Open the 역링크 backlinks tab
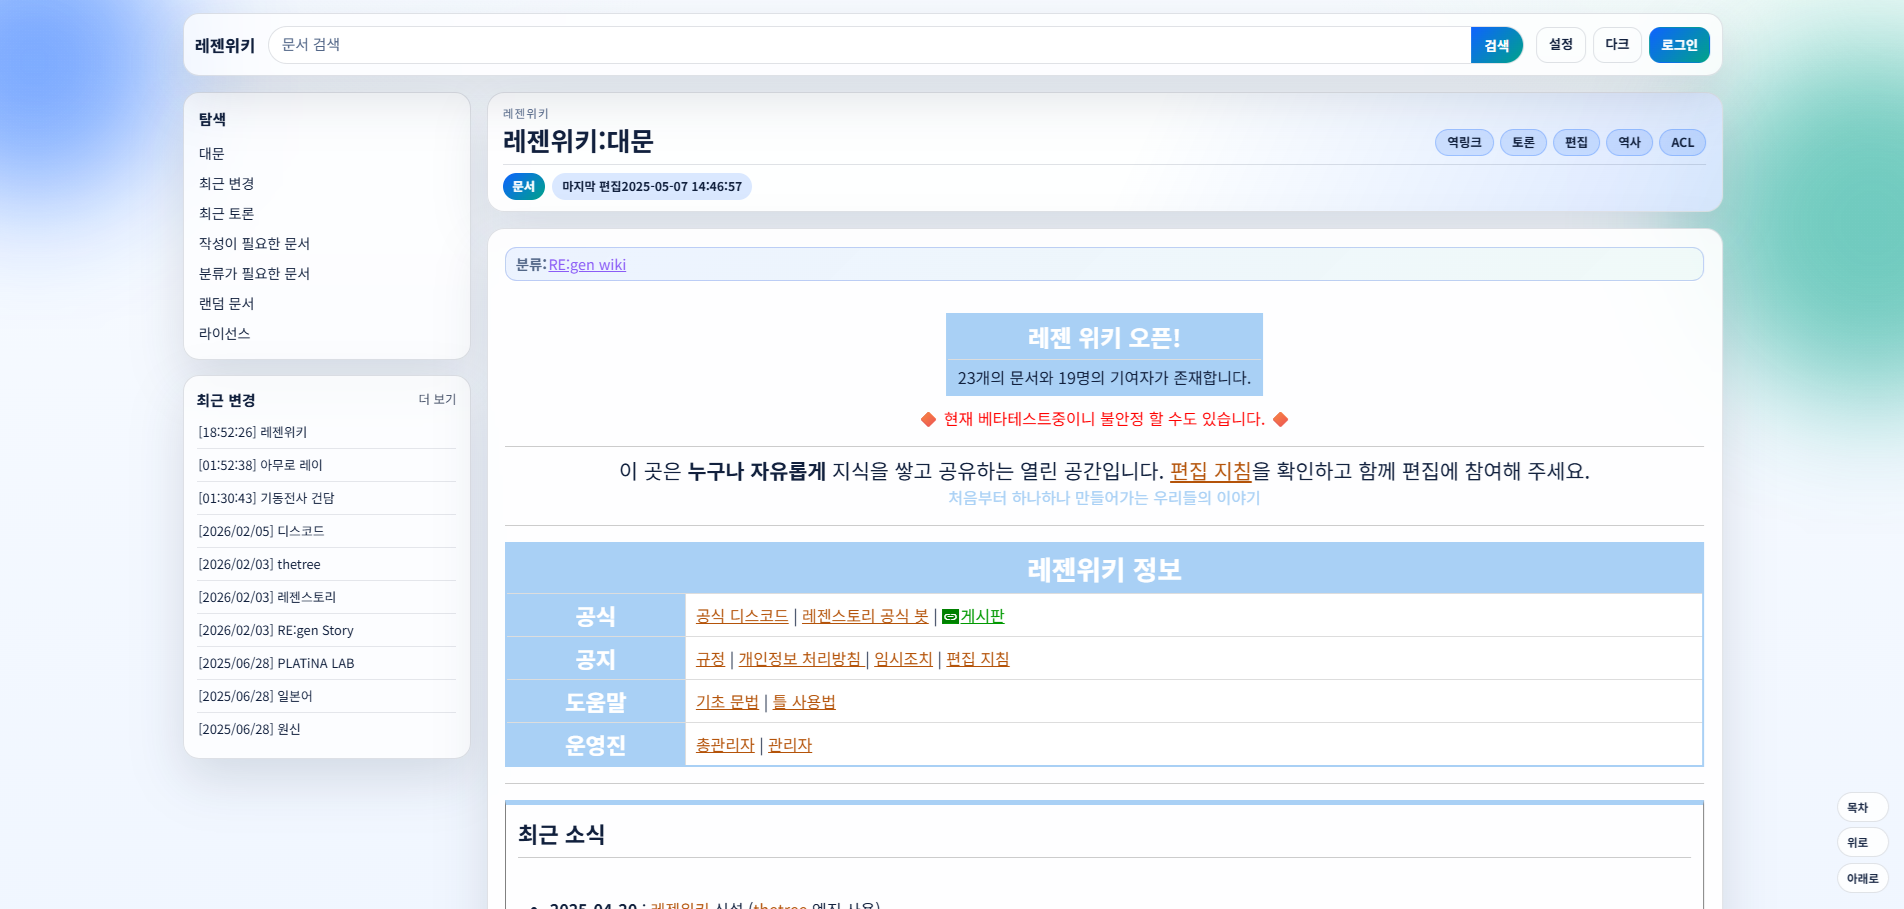 [x=1464, y=143]
